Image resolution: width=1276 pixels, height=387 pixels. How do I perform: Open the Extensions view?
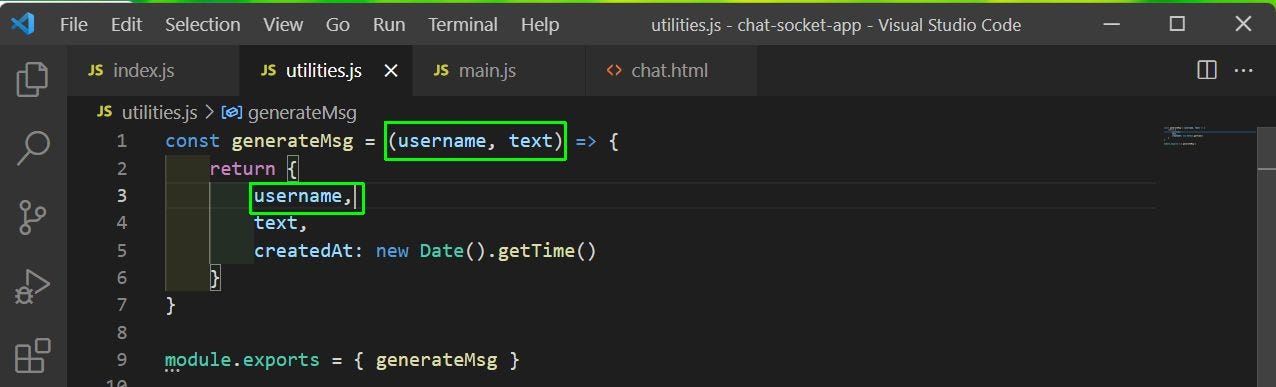33,355
